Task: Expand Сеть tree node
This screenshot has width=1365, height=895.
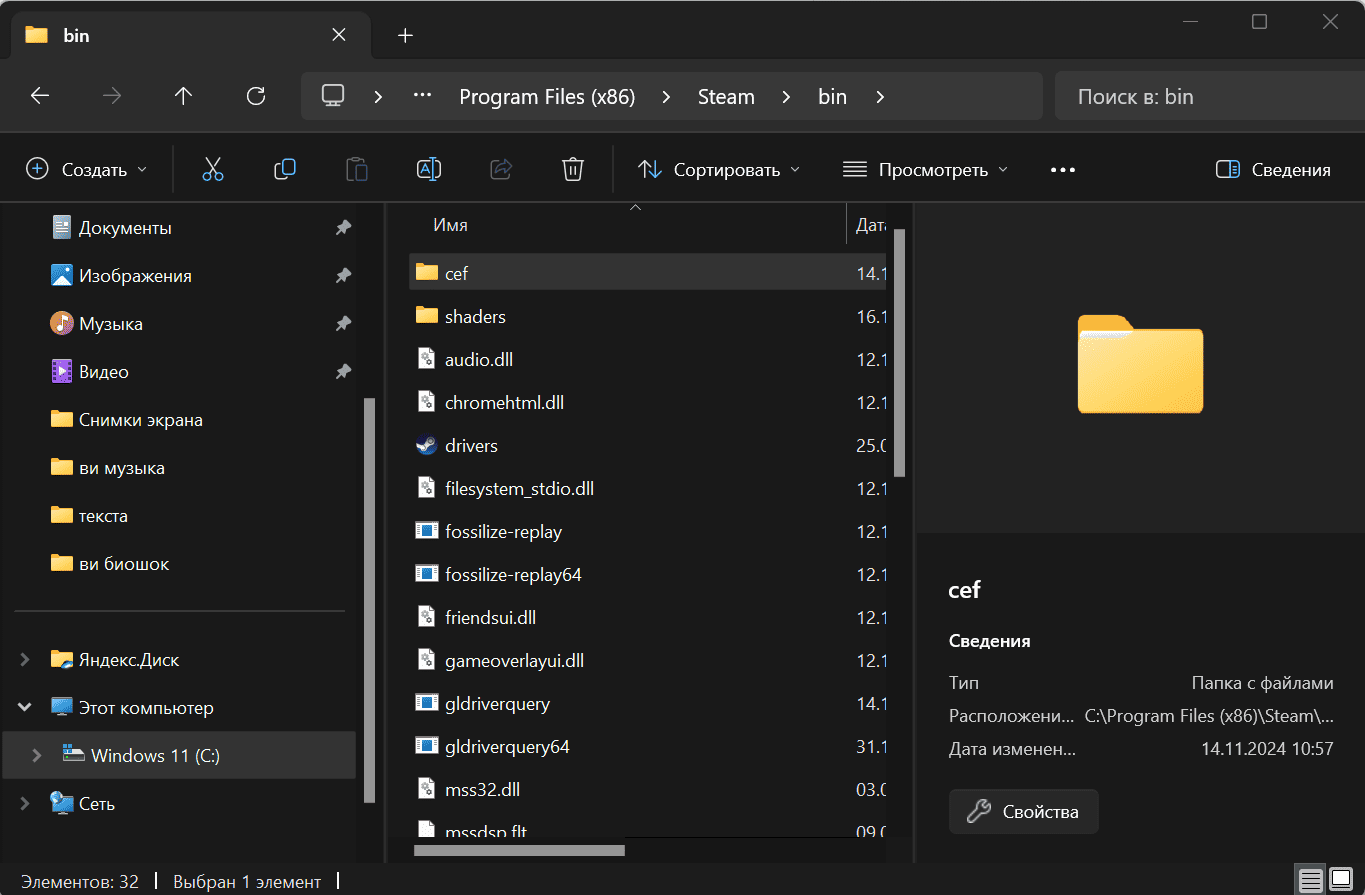Action: [x=25, y=804]
